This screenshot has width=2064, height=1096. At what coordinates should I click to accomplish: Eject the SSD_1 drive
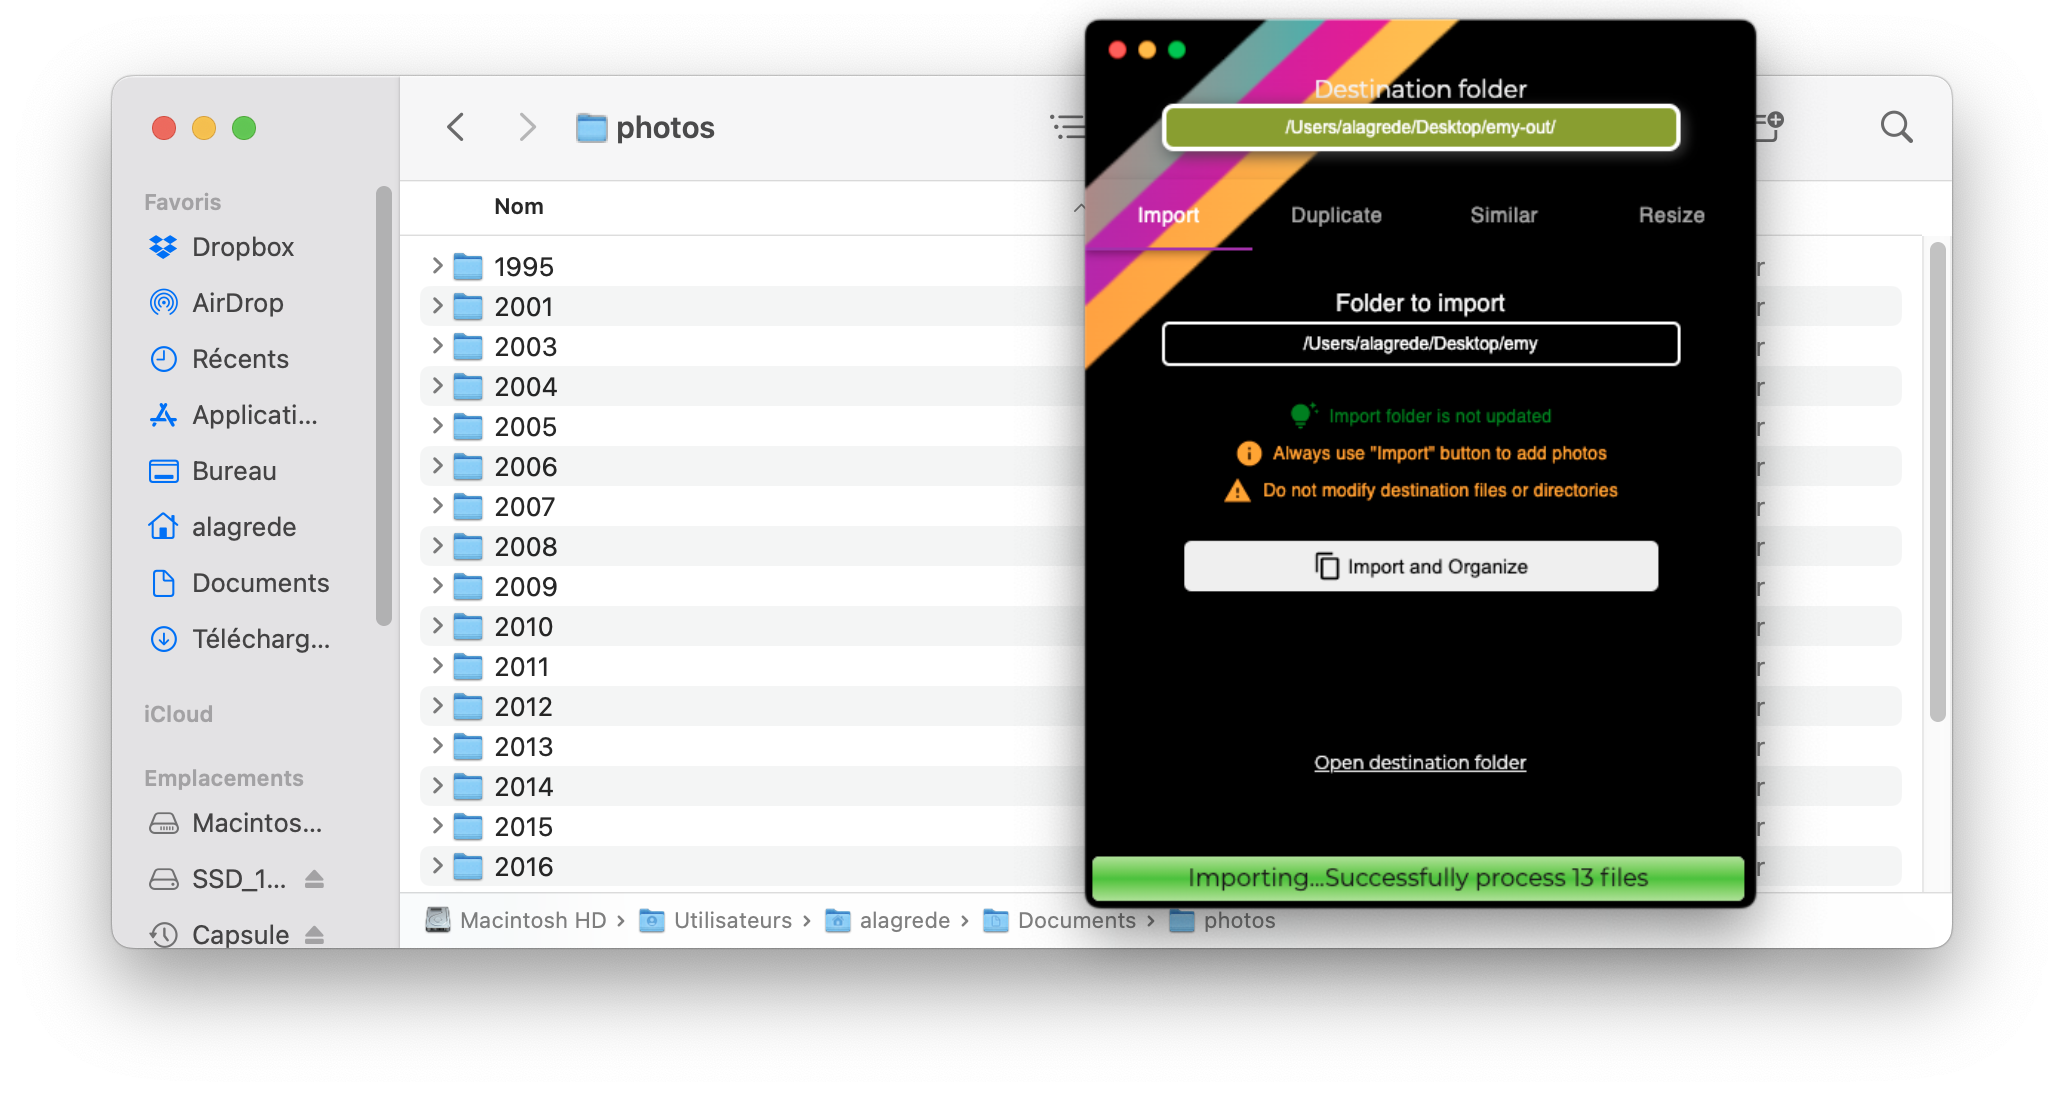click(314, 879)
